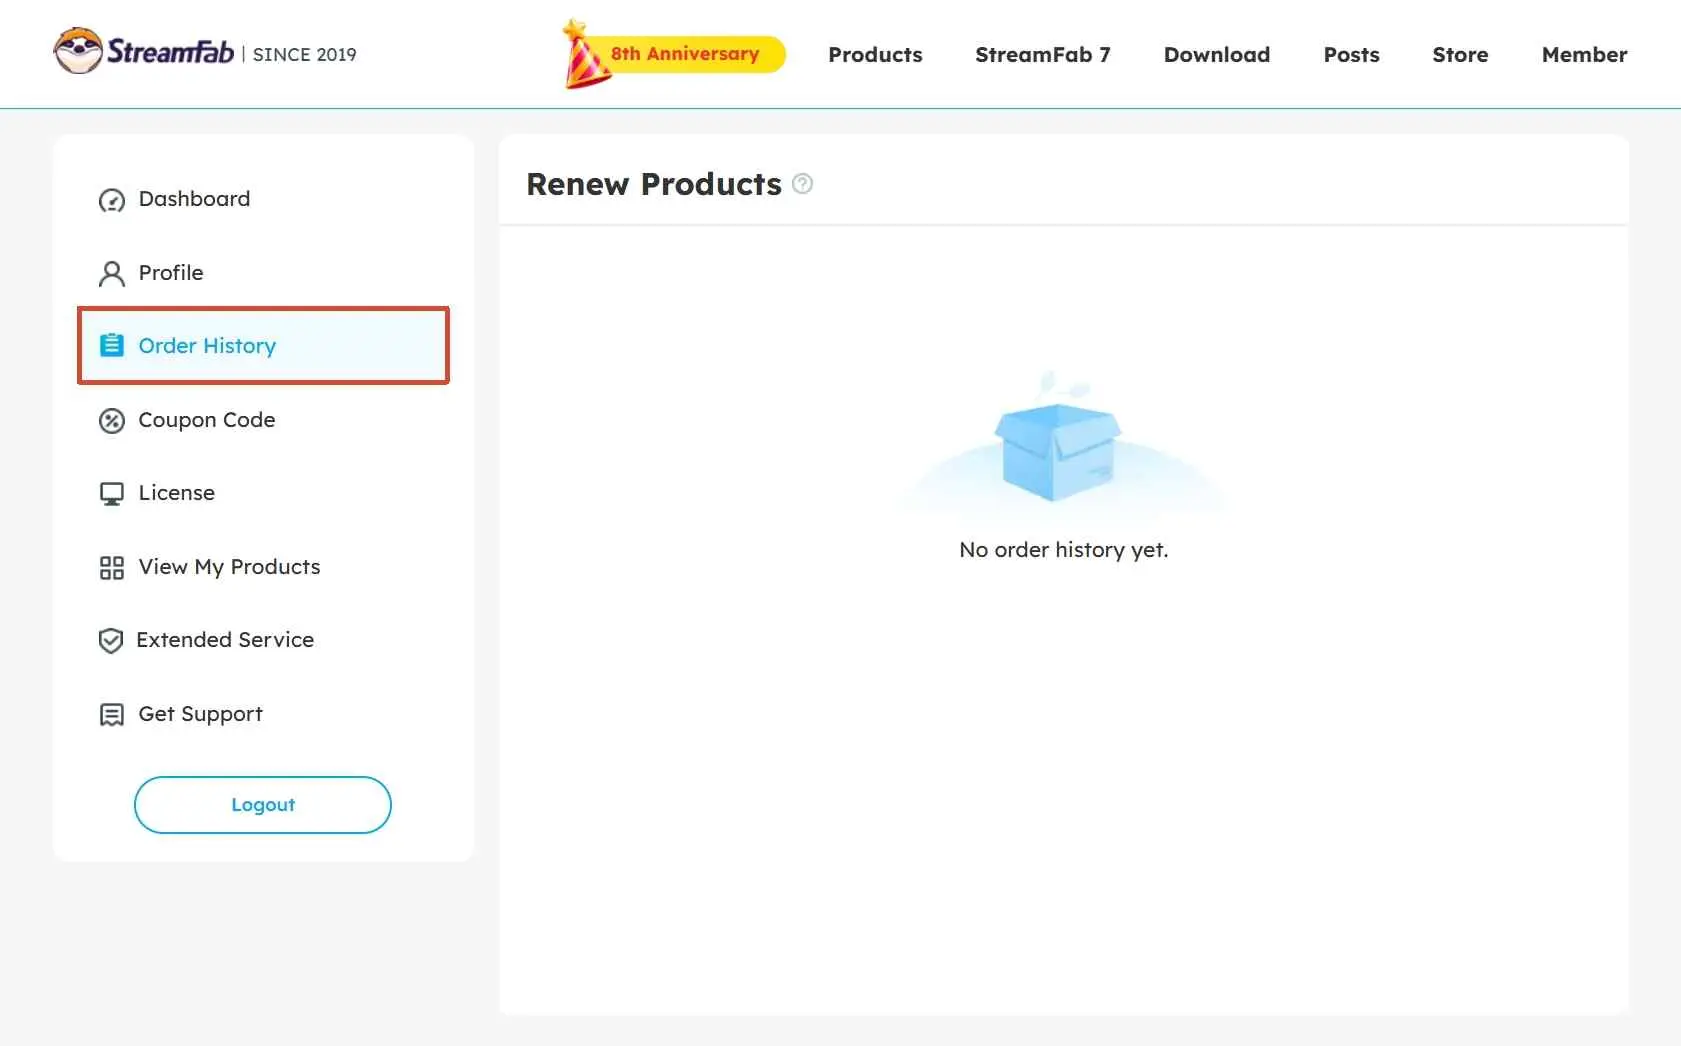1681x1046 pixels.
Task: Click the "SINCE 2019" text
Action: tap(305, 55)
